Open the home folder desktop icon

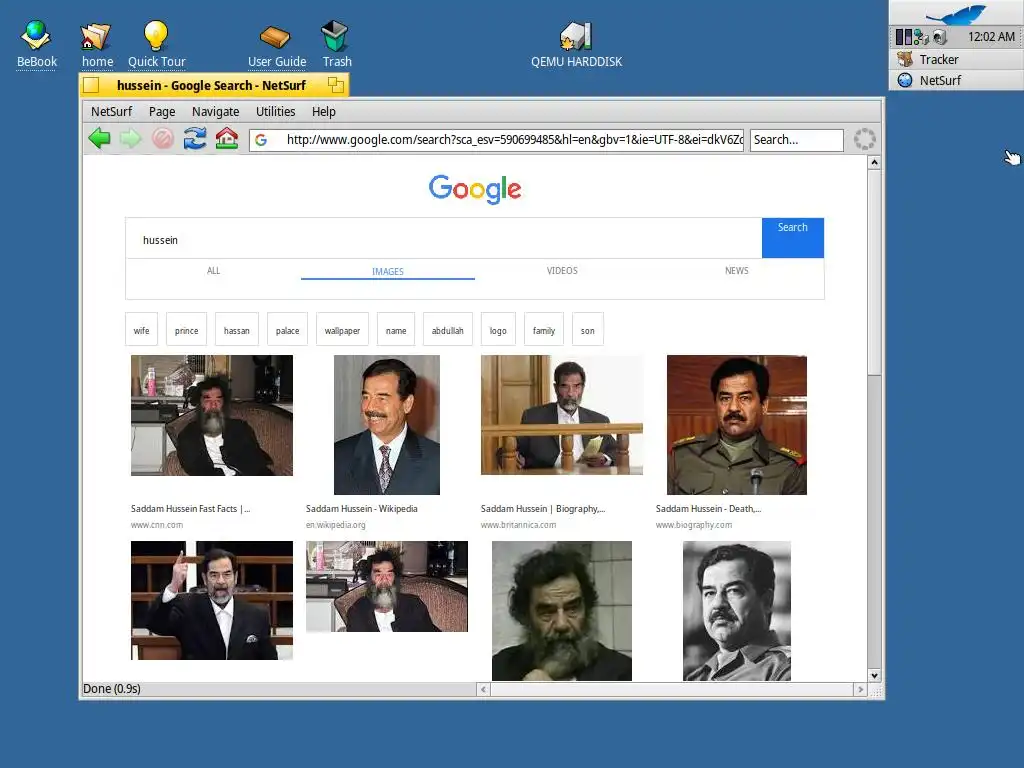pos(97,44)
